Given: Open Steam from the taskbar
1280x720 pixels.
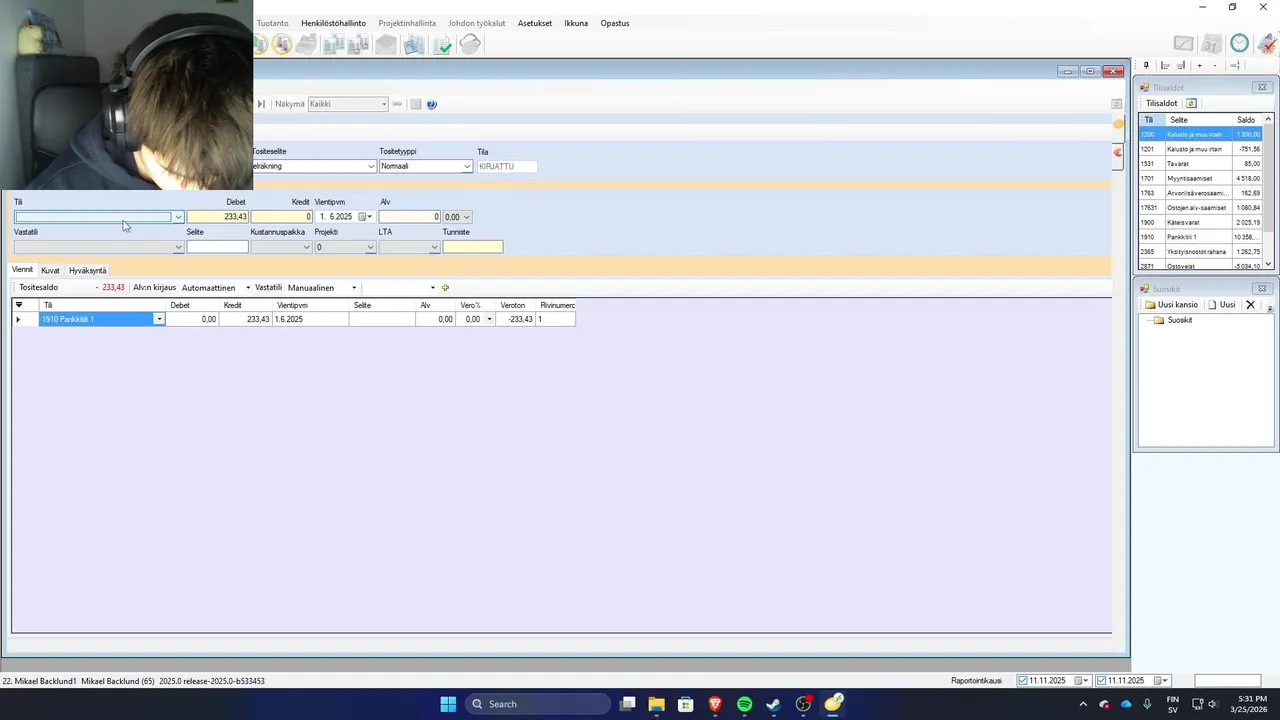Looking at the screenshot, I should pyautogui.click(x=773, y=704).
